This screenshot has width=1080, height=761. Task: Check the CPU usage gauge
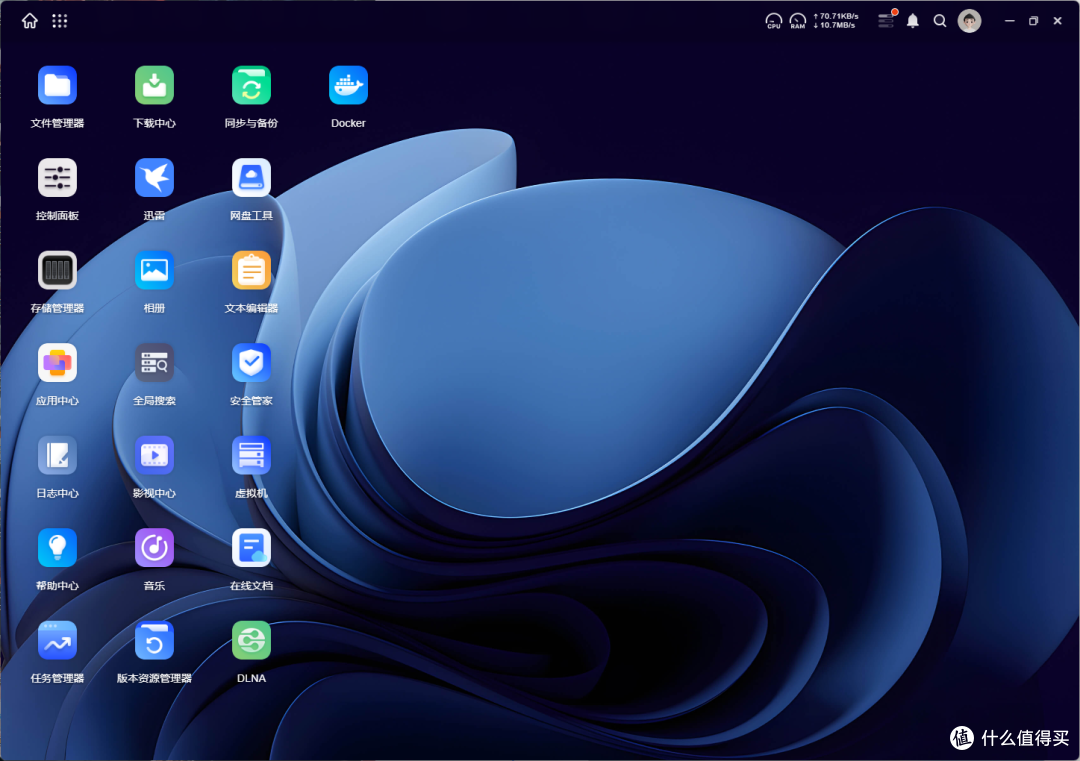773,21
